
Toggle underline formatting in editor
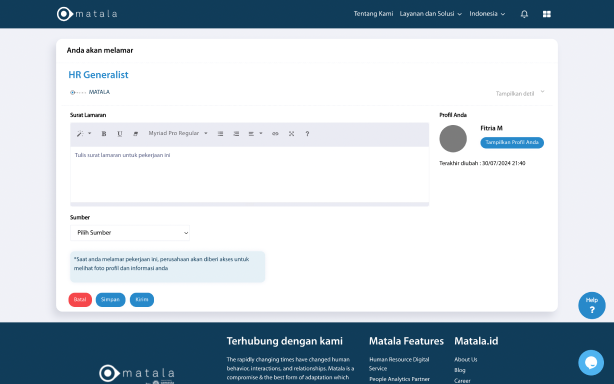(120, 133)
